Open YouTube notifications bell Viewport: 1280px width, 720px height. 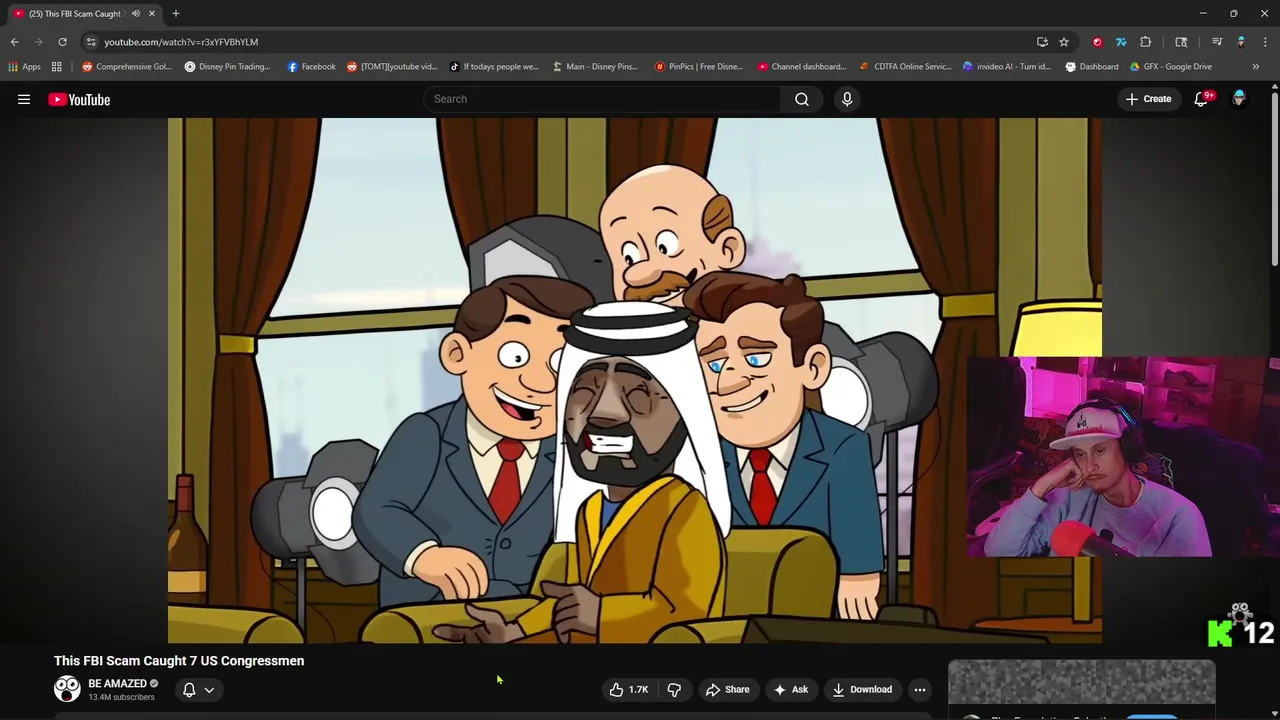pos(1201,99)
